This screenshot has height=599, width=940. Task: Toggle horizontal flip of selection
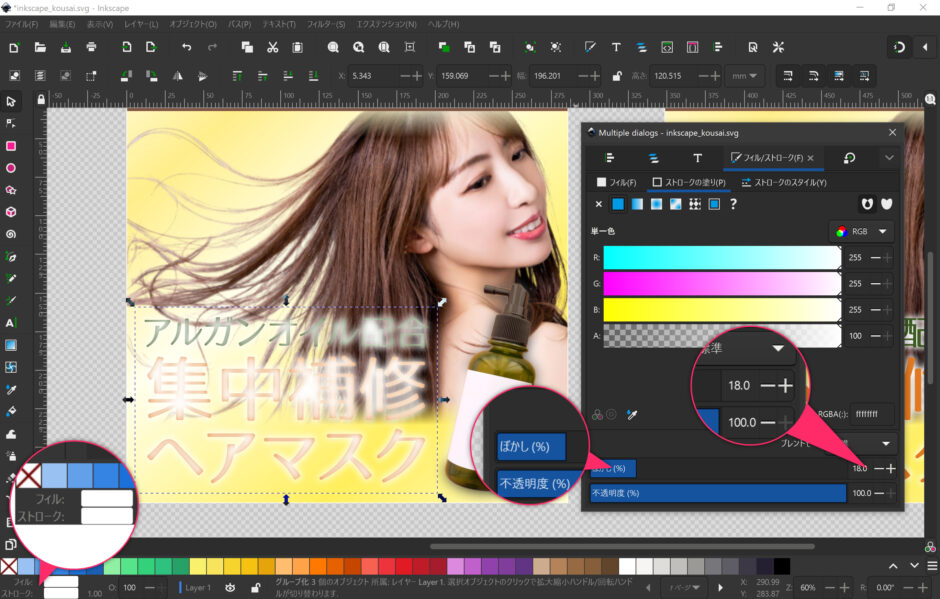(178, 76)
